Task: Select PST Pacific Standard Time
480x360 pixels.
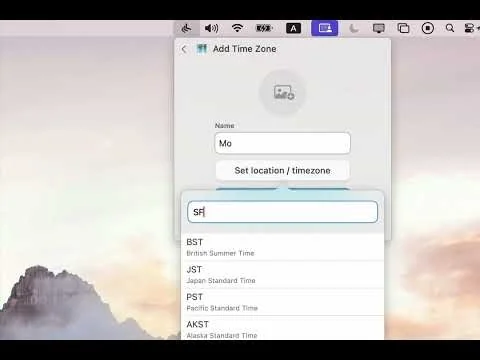Action: pyautogui.click(x=283, y=302)
